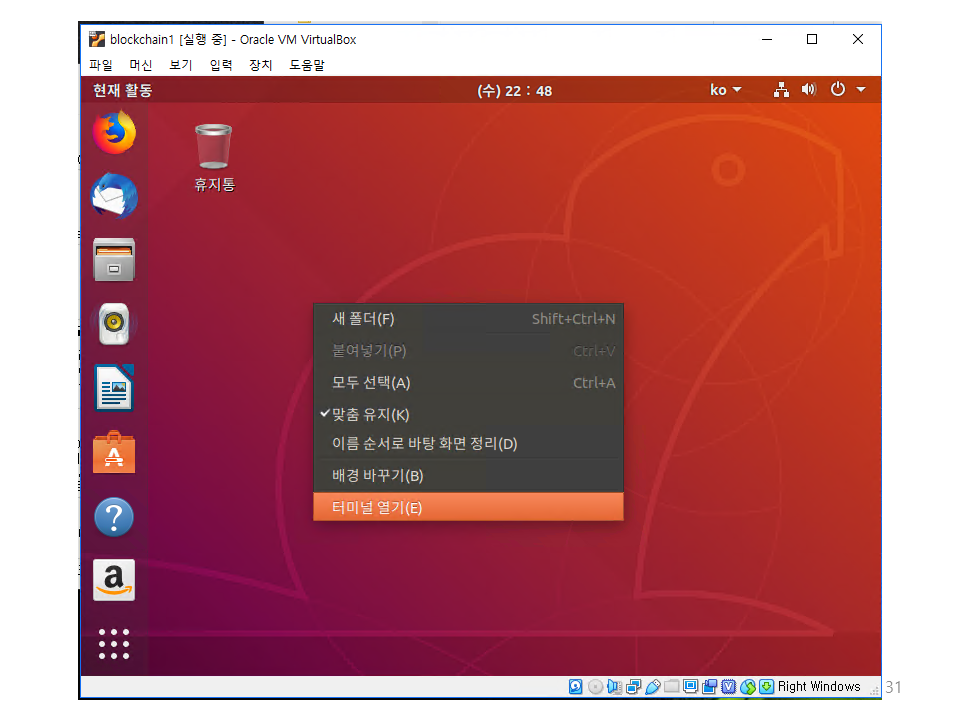
Task: Open the Files manager dock icon
Action: point(114,260)
